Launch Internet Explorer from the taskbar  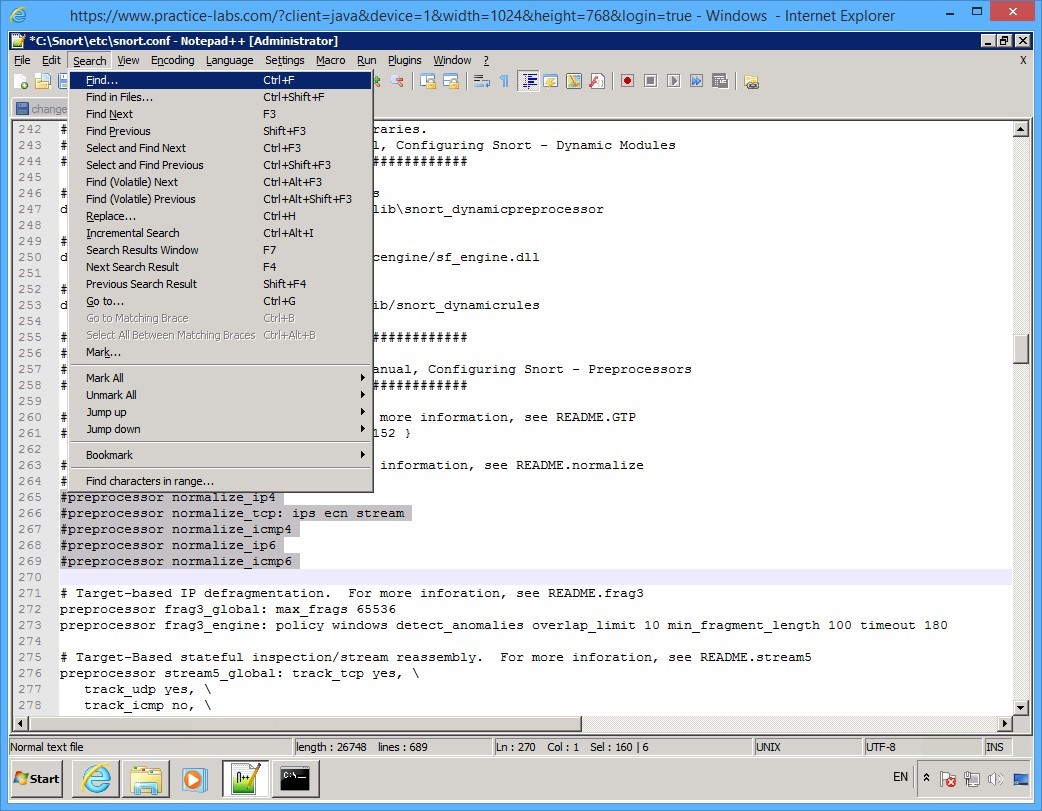coord(95,779)
